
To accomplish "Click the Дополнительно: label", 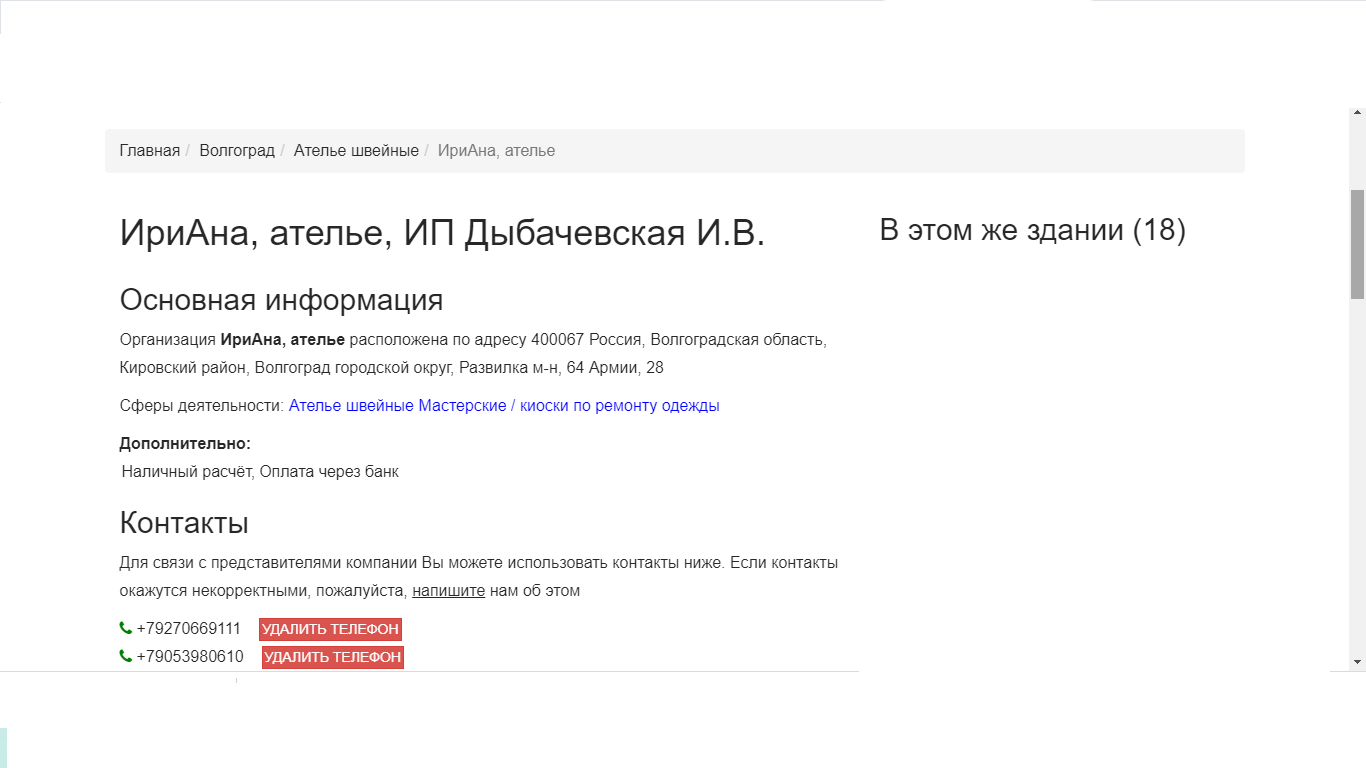I will [x=185, y=444].
